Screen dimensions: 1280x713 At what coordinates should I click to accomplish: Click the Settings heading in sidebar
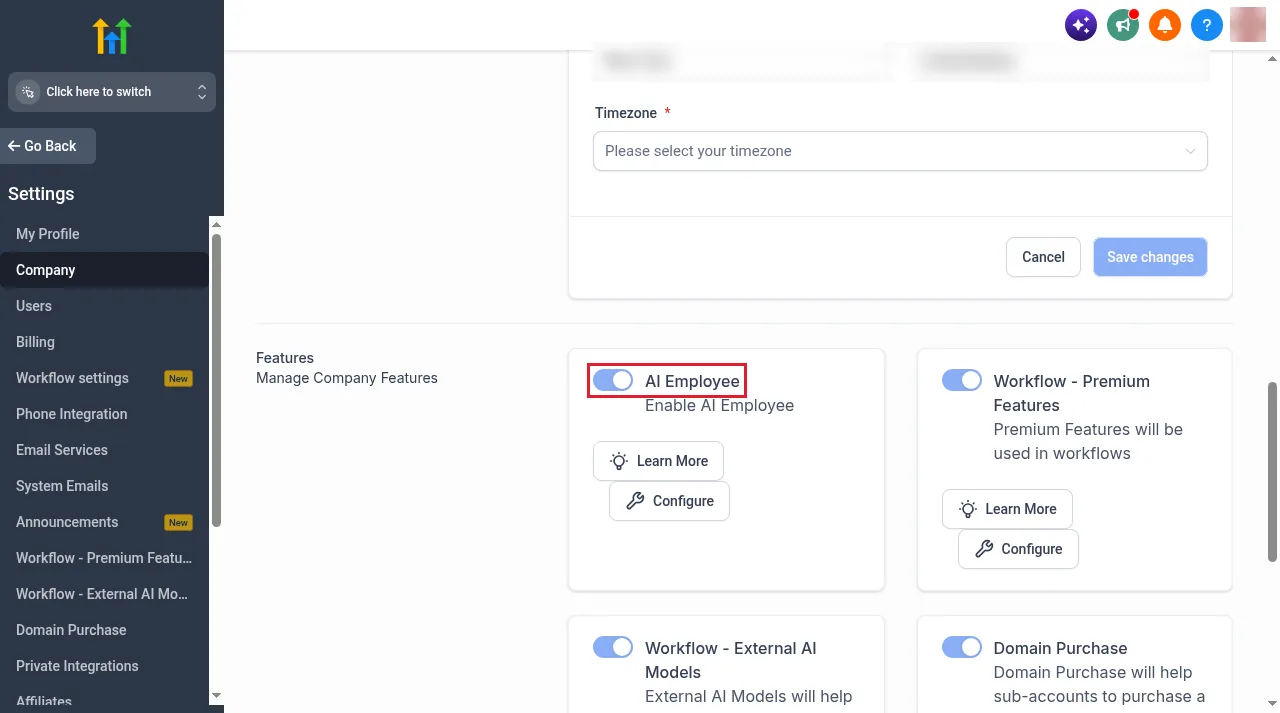pyautogui.click(x=41, y=194)
